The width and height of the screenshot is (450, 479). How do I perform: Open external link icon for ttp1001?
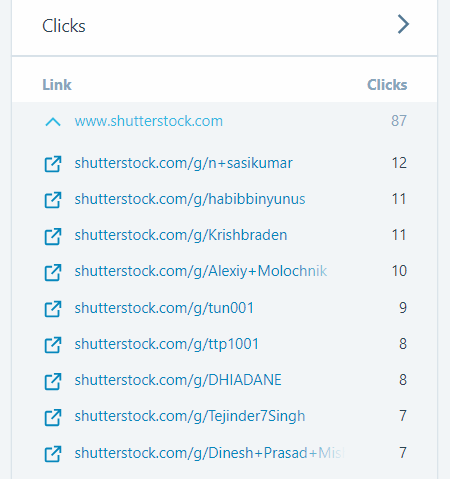click(x=53, y=345)
